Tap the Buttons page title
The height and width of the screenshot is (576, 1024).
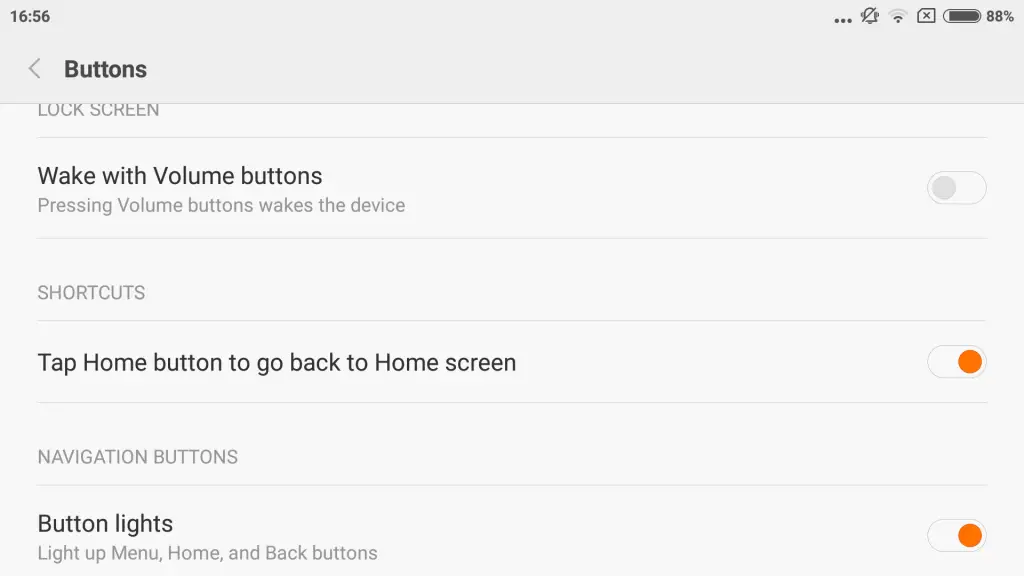tap(105, 69)
